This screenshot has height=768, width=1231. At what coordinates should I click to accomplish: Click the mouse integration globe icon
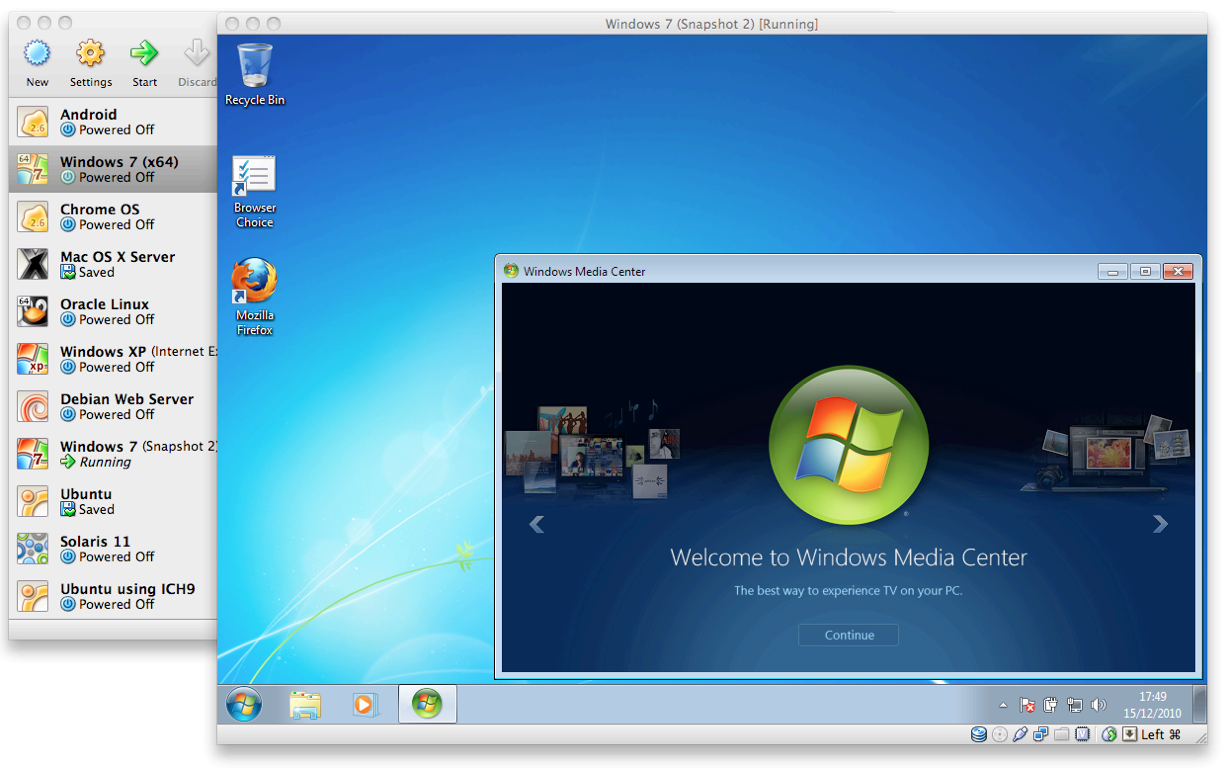click(1109, 735)
